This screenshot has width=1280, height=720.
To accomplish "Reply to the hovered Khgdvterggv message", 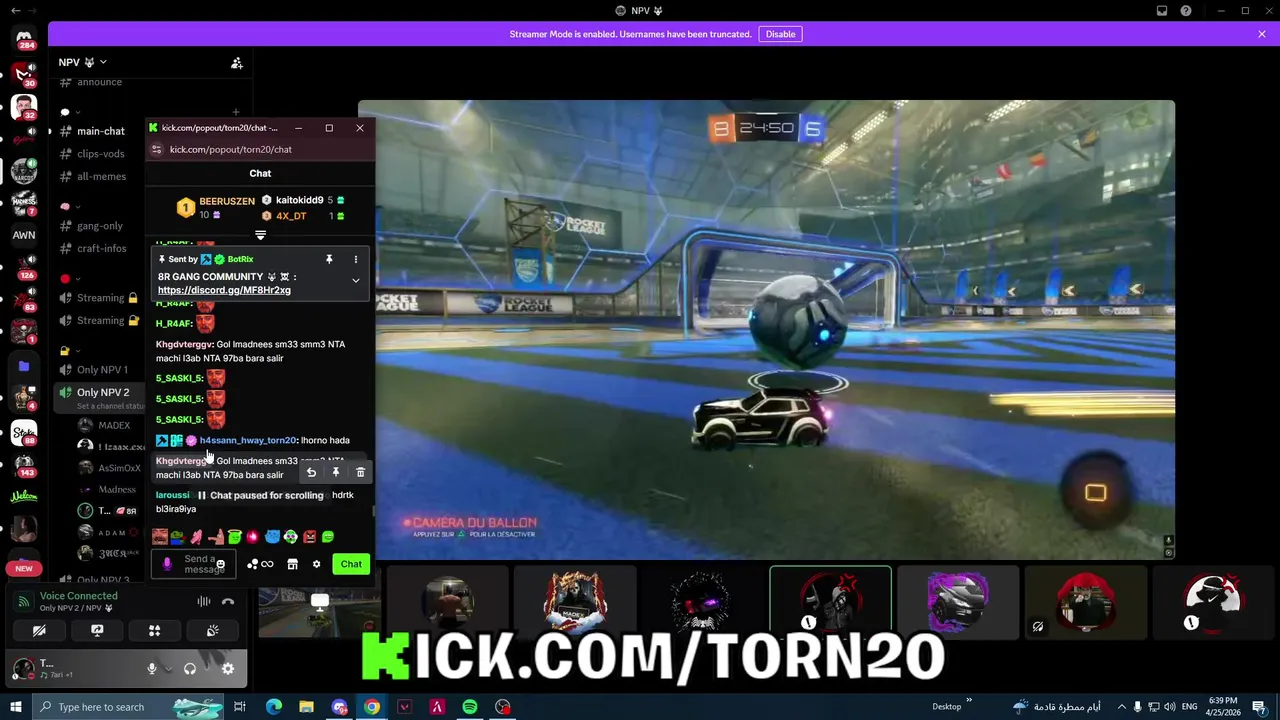I will (x=311, y=472).
